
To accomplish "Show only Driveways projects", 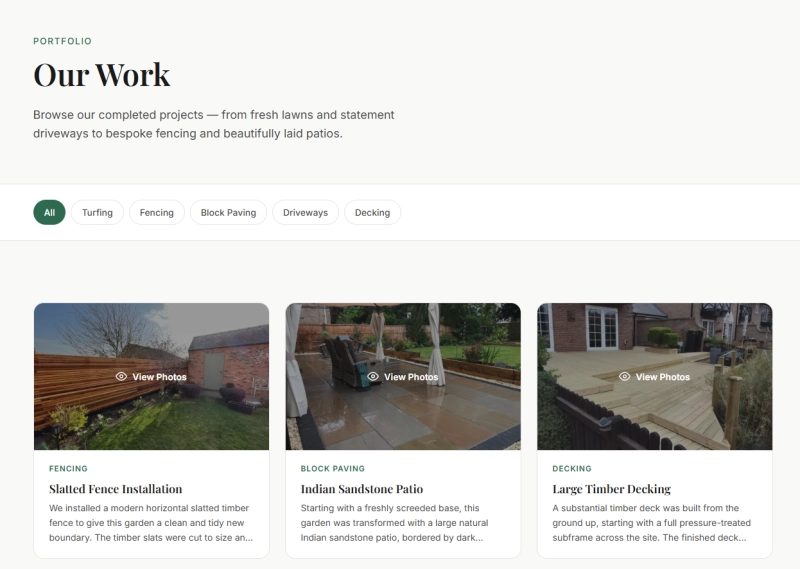I will (306, 212).
